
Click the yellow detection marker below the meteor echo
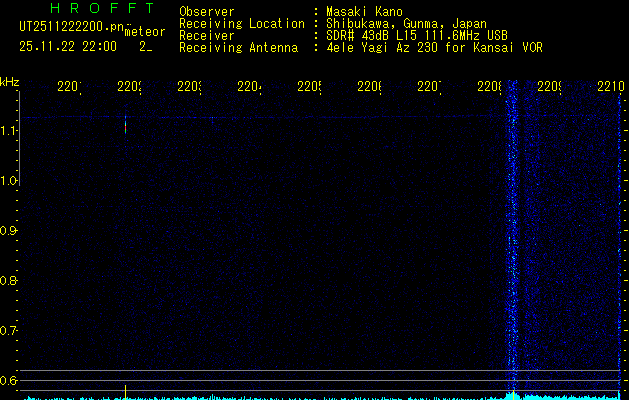(x=126, y=392)
